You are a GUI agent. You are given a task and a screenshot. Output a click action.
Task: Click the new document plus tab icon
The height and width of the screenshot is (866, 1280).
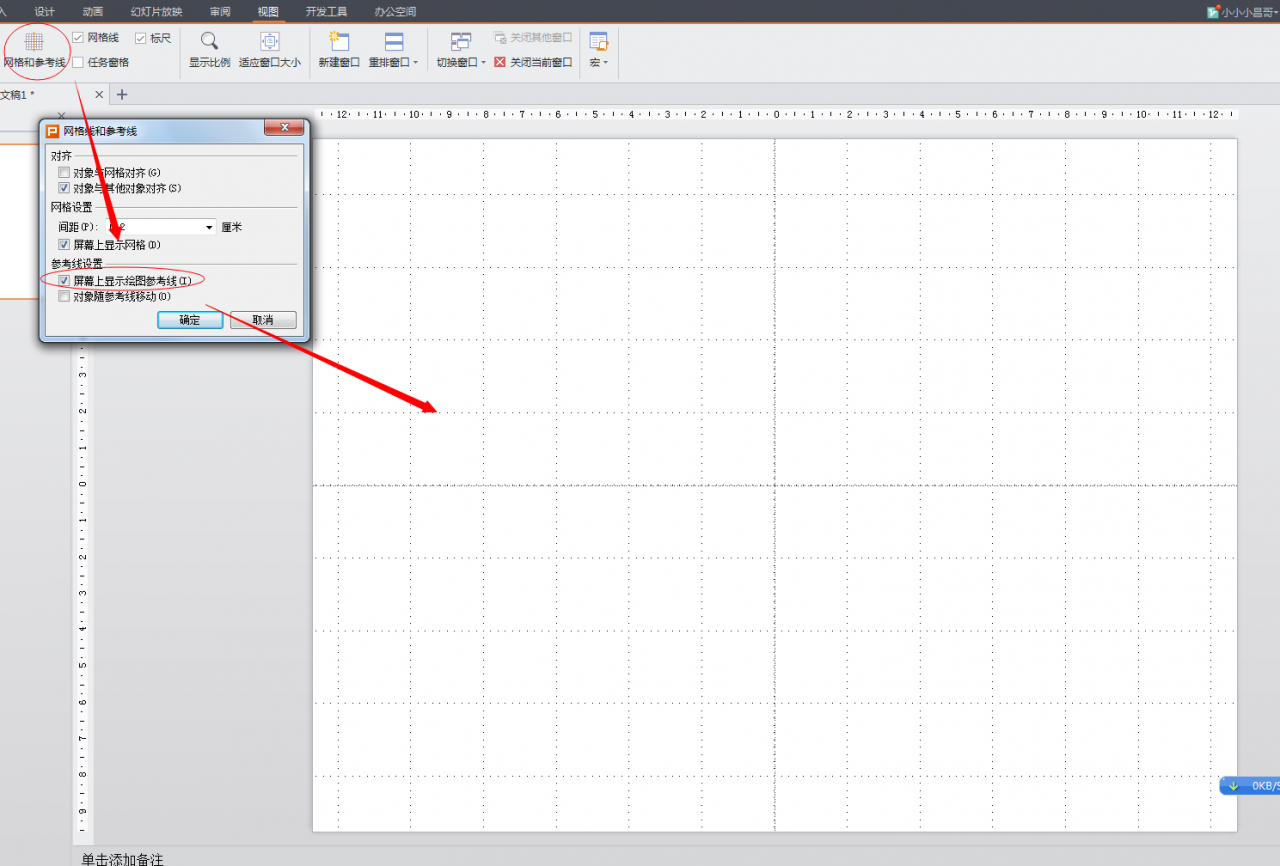[x=122, y=94]
